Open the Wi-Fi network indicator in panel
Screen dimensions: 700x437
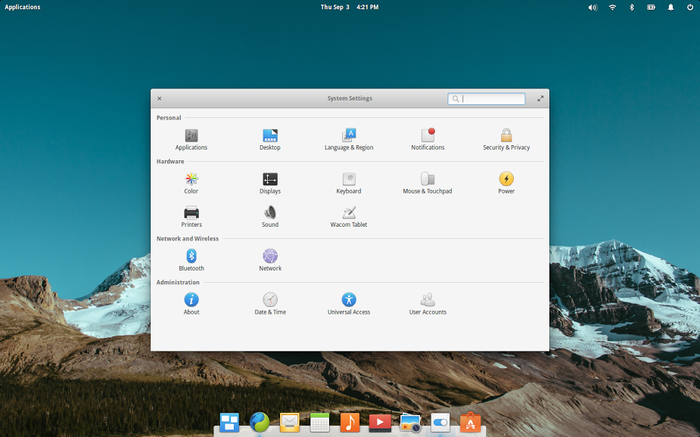point(612,7)
